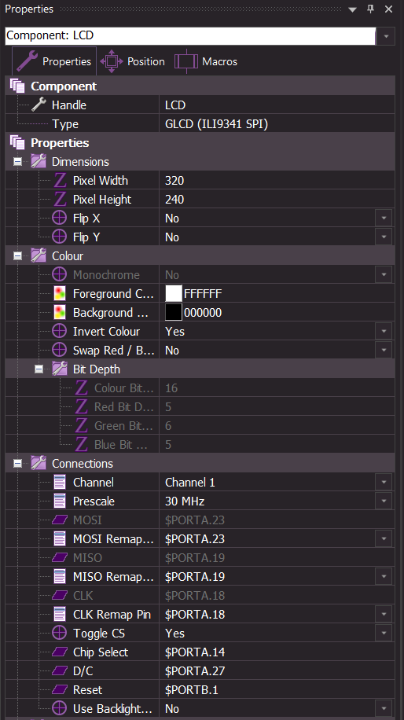The width and height of the screenshot is (404, 720).
Task: Click the list icon beside Prescale
Action: pyautogui.click(x=60, y=501)
